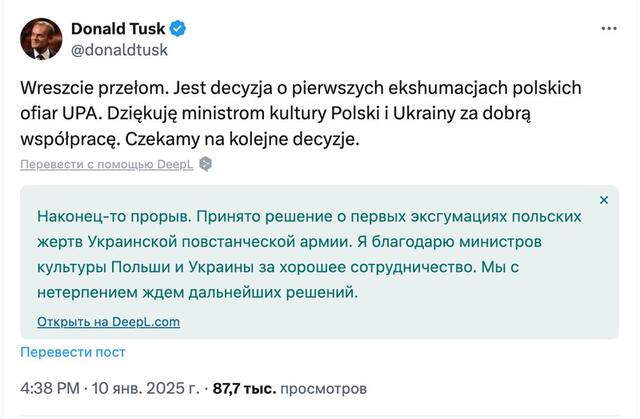This screenshot has height=419, width=640.
Task: Close the DeepL translation box
Action: 603,200
